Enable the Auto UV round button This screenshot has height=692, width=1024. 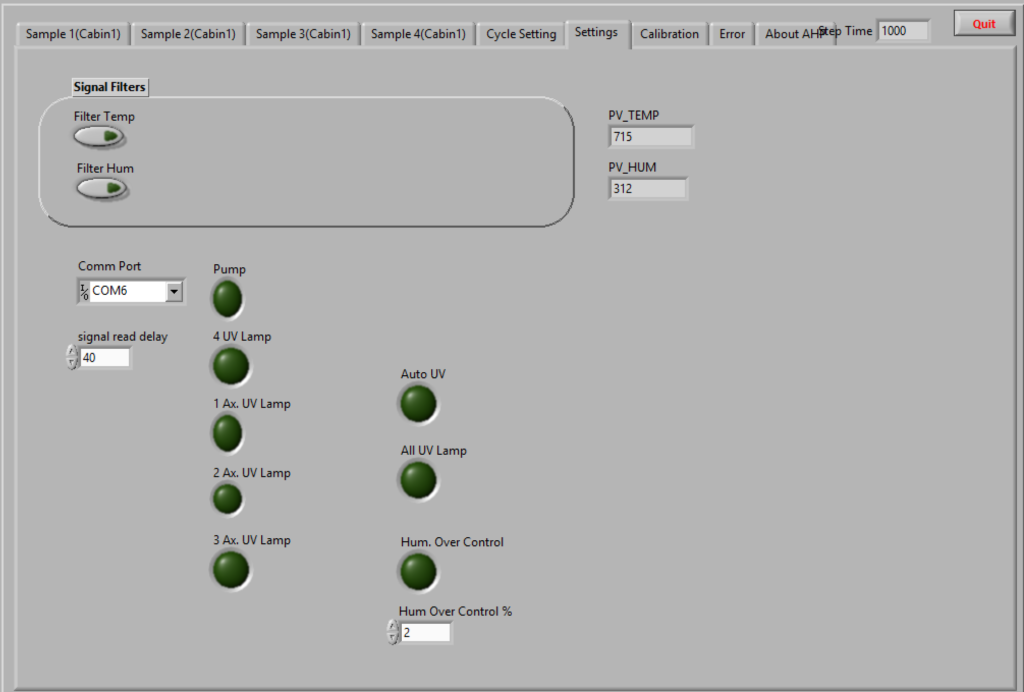pyautogui.click(x=418, y=403)
